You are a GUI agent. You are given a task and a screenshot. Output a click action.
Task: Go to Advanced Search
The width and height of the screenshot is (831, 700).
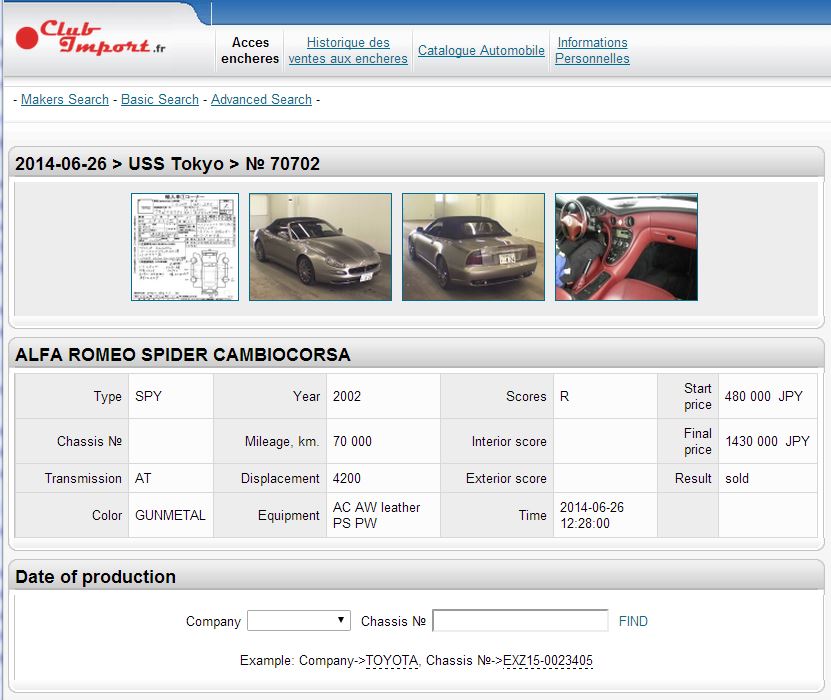click(261, 99)
